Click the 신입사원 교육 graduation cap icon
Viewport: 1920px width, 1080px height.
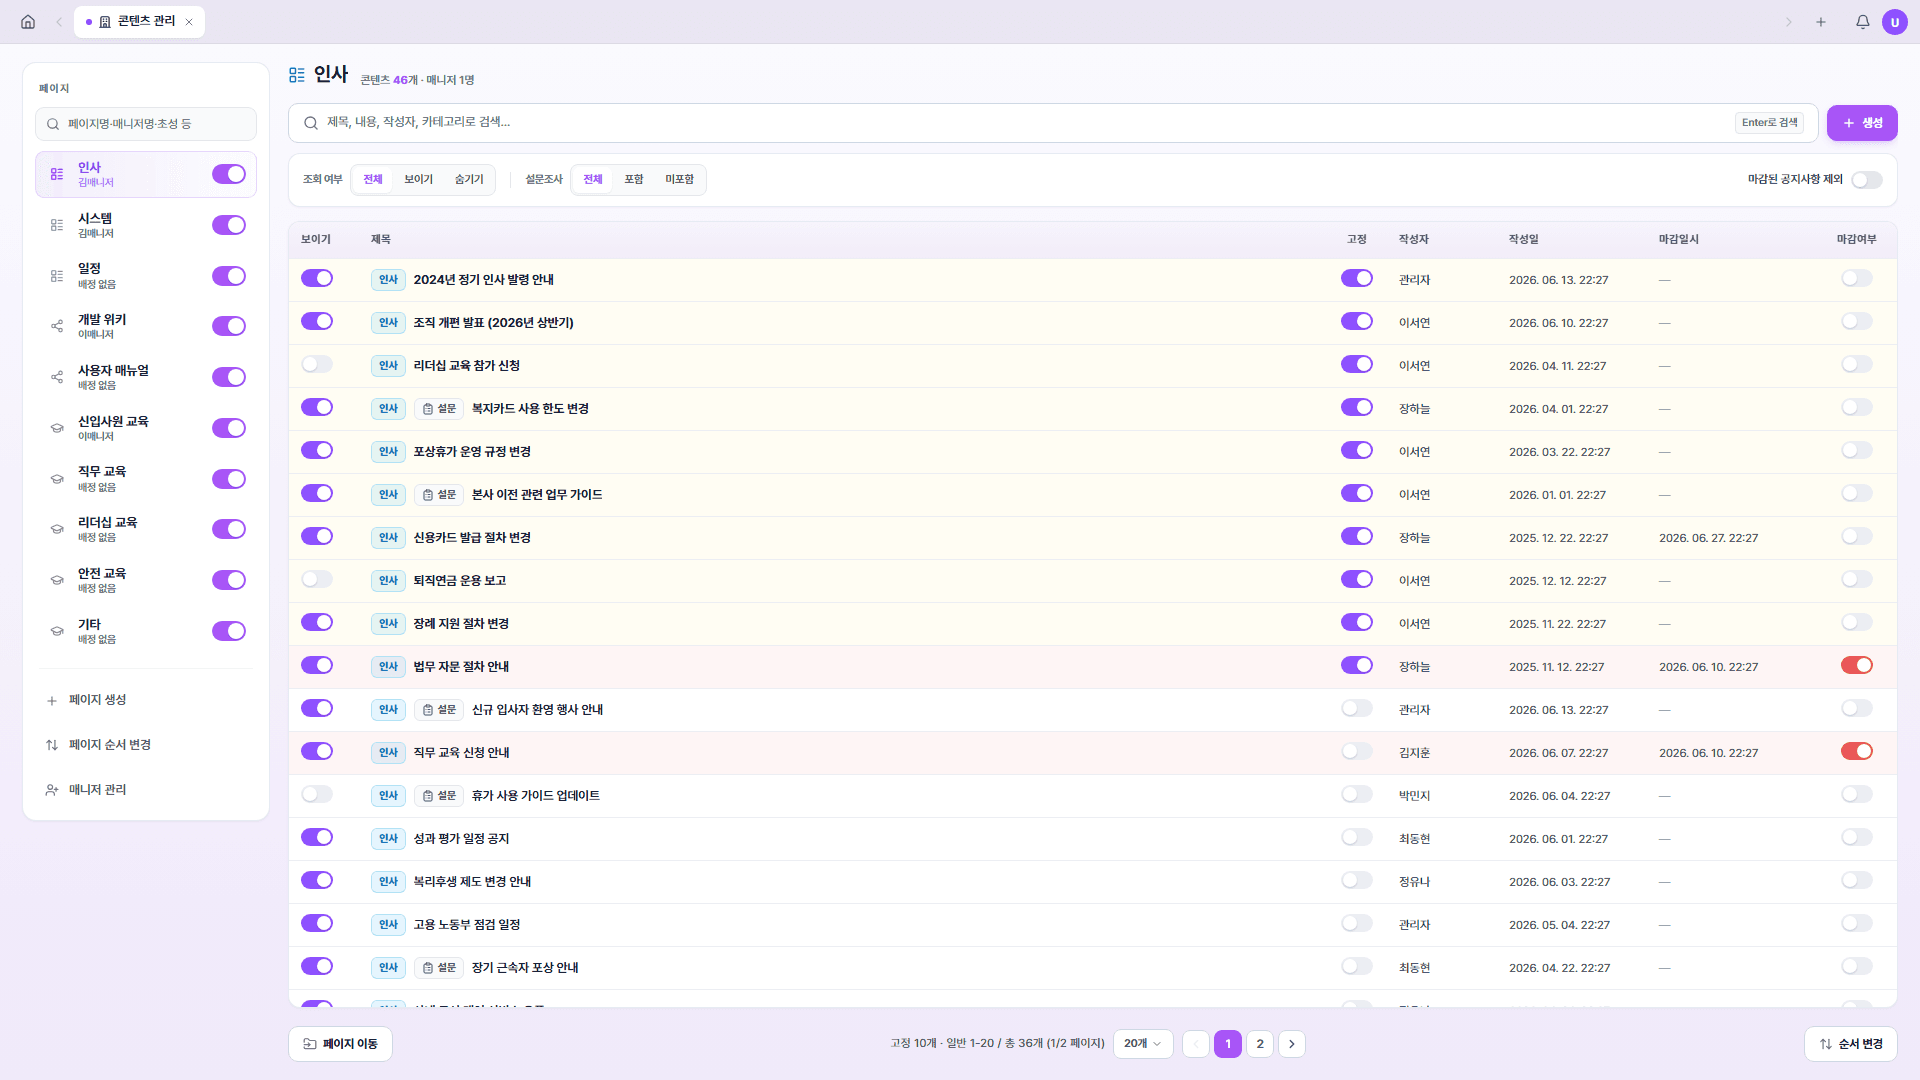pyautogui.click(x=57, y=428)
